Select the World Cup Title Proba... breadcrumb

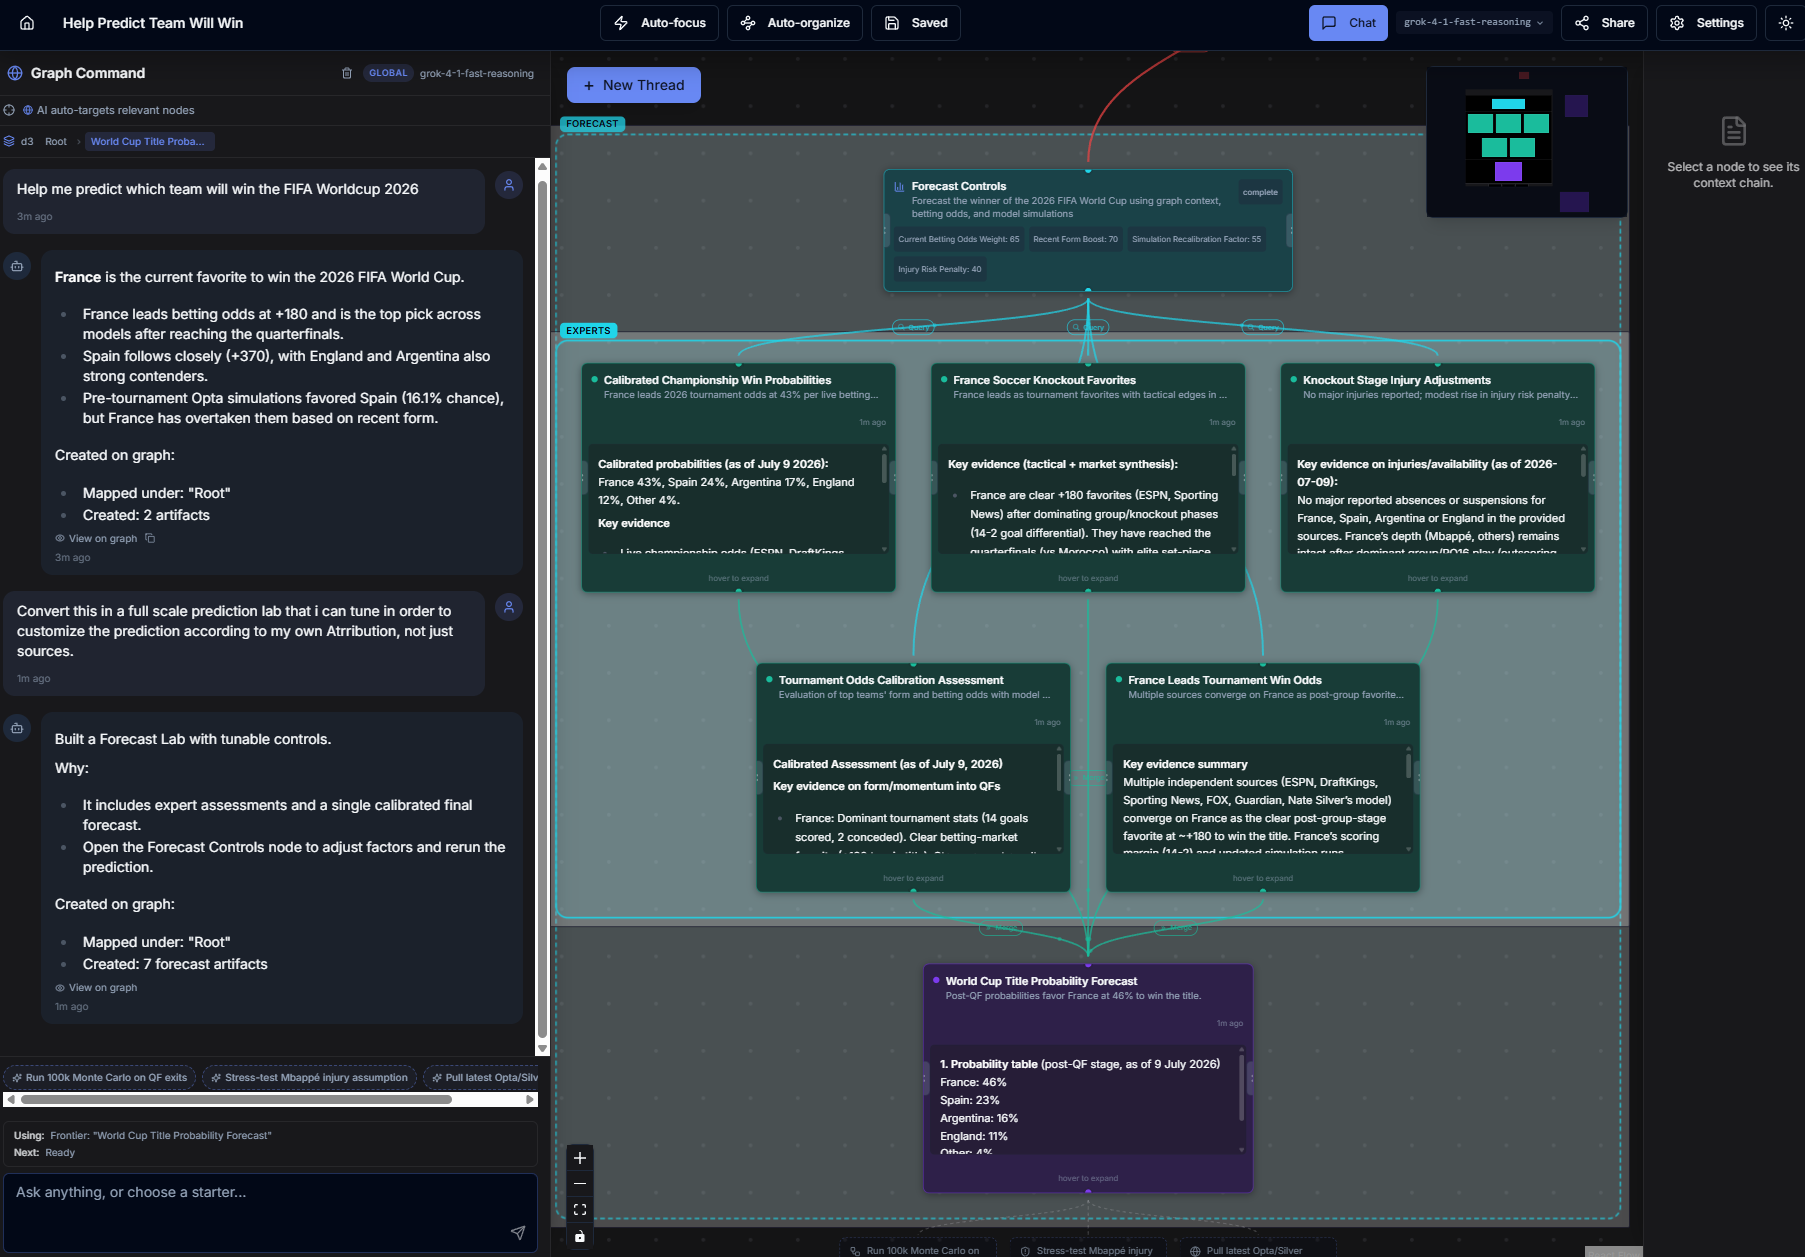click(x=148, y=141)
